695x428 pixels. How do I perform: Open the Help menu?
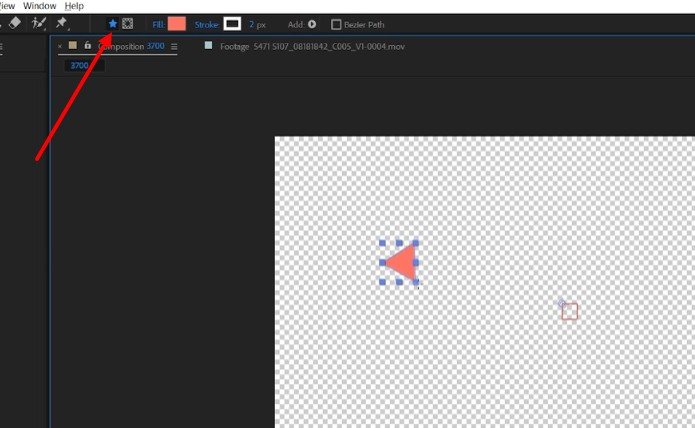74,6
